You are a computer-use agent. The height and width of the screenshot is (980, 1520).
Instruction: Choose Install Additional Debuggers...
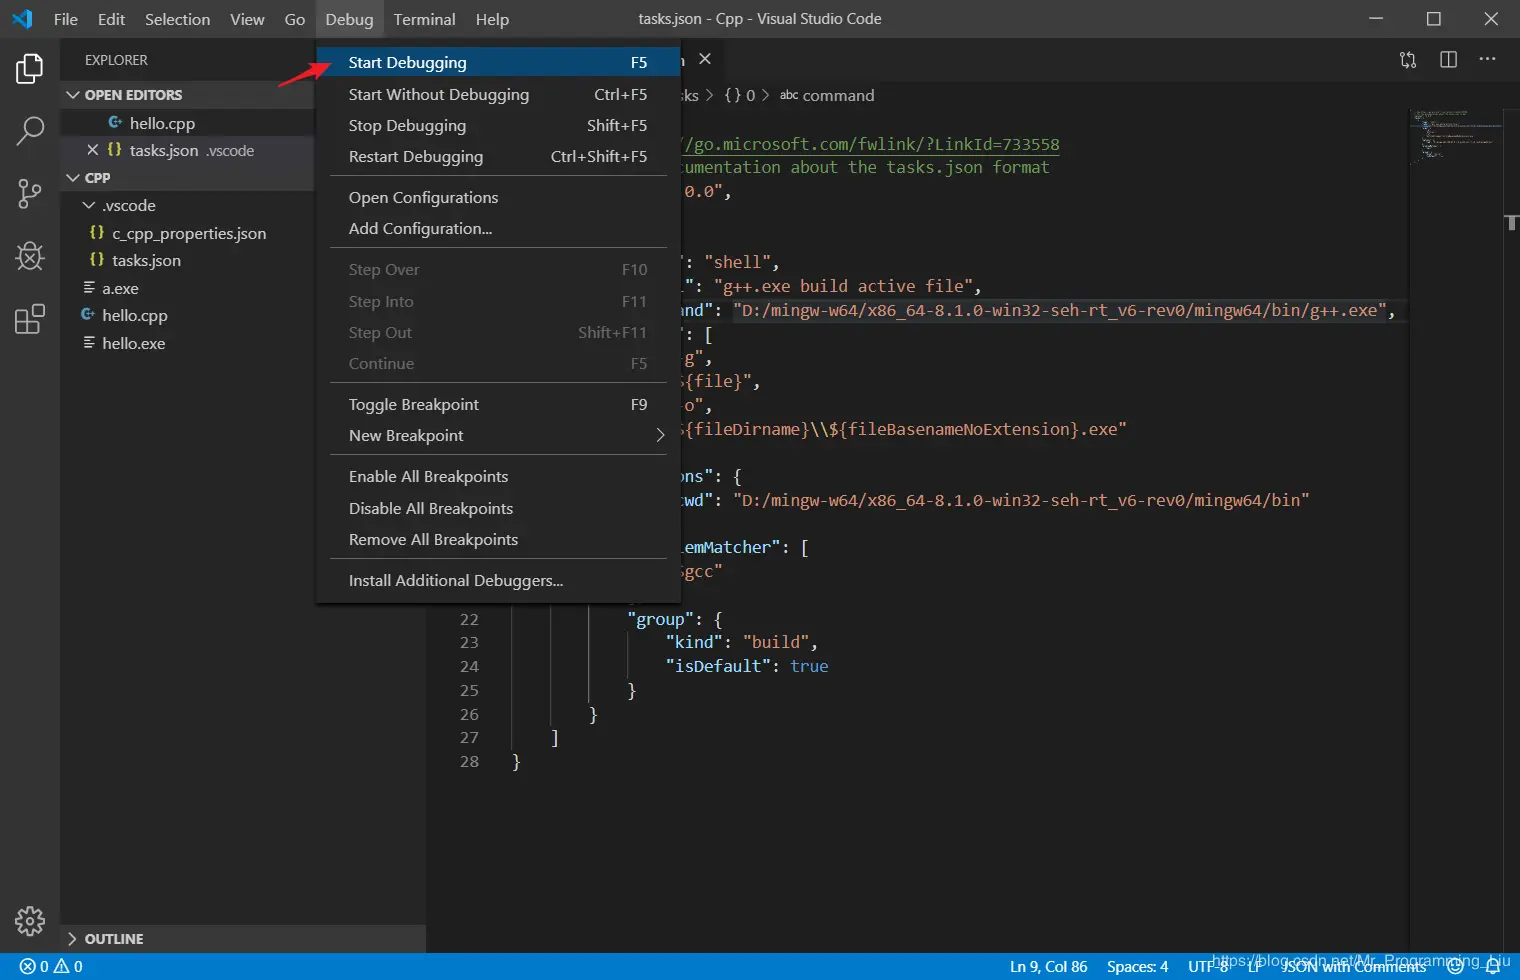pos(498,580)
